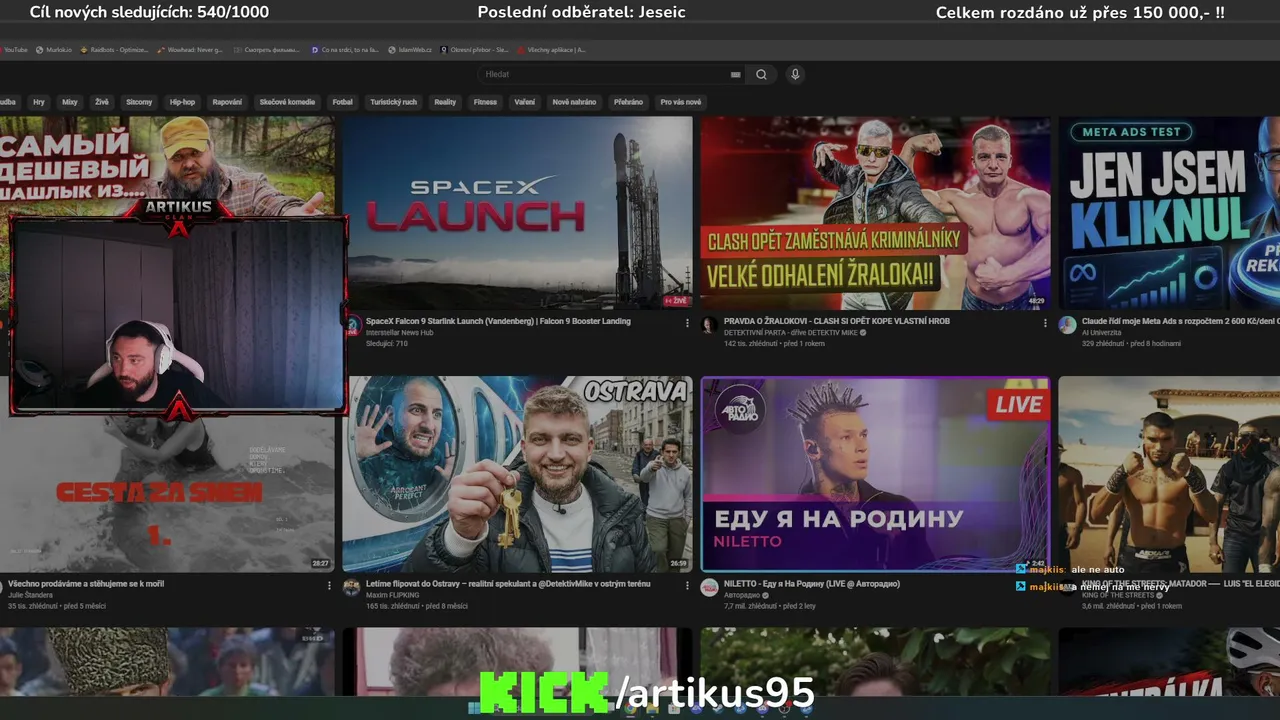The width and height of the screenshot is (1280, 720).
Task: Open the Cesta za snem video thumbnail
Action: pos(167,492)
